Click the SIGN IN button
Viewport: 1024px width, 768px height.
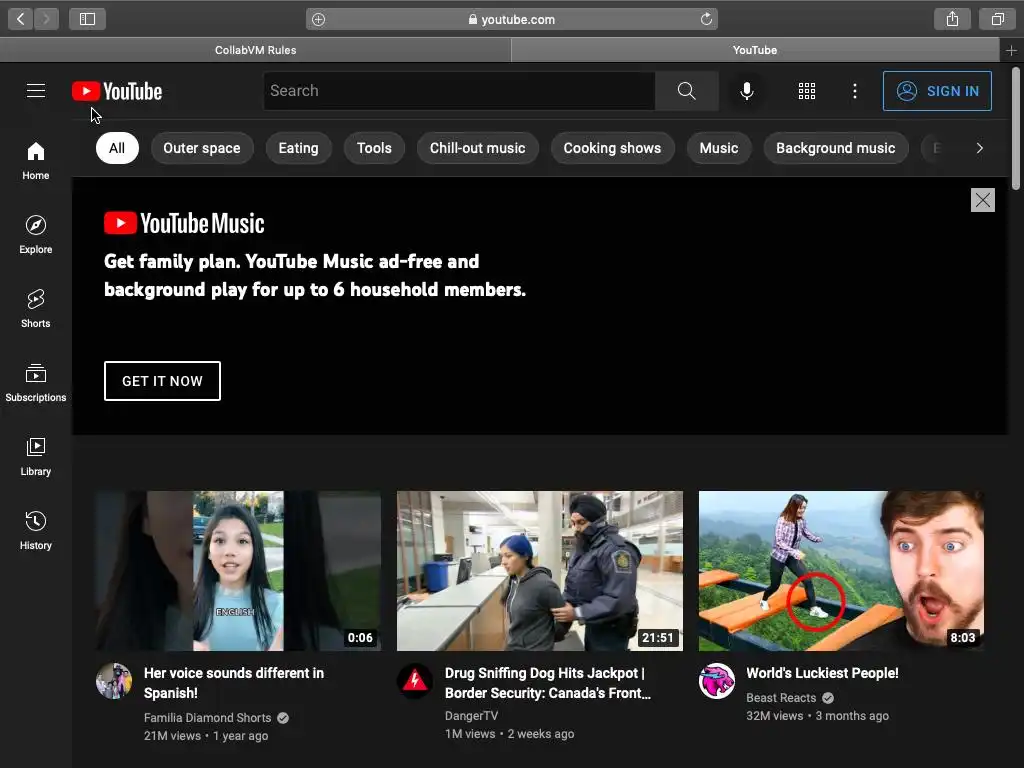click(936, 91)
